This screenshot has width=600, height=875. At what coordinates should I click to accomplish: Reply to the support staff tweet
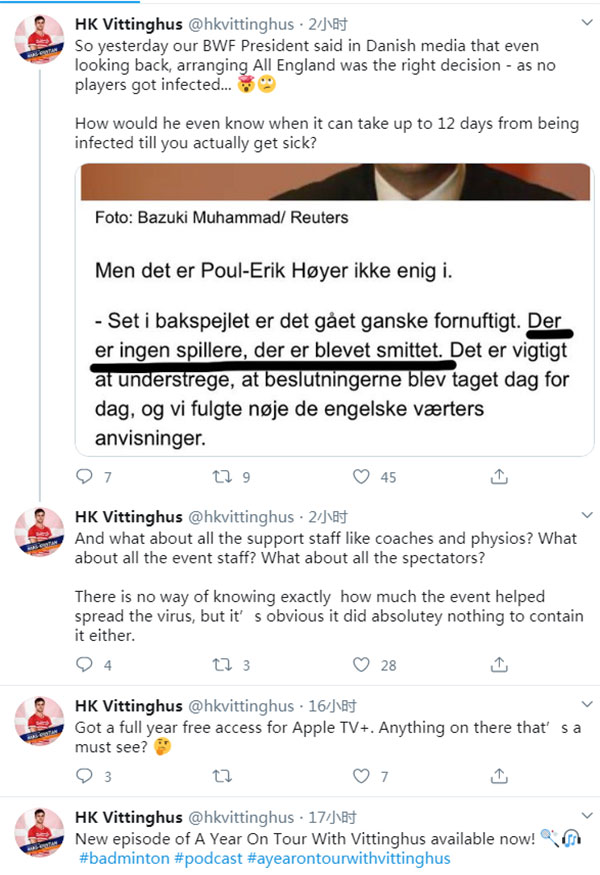(x=84, y=664)
